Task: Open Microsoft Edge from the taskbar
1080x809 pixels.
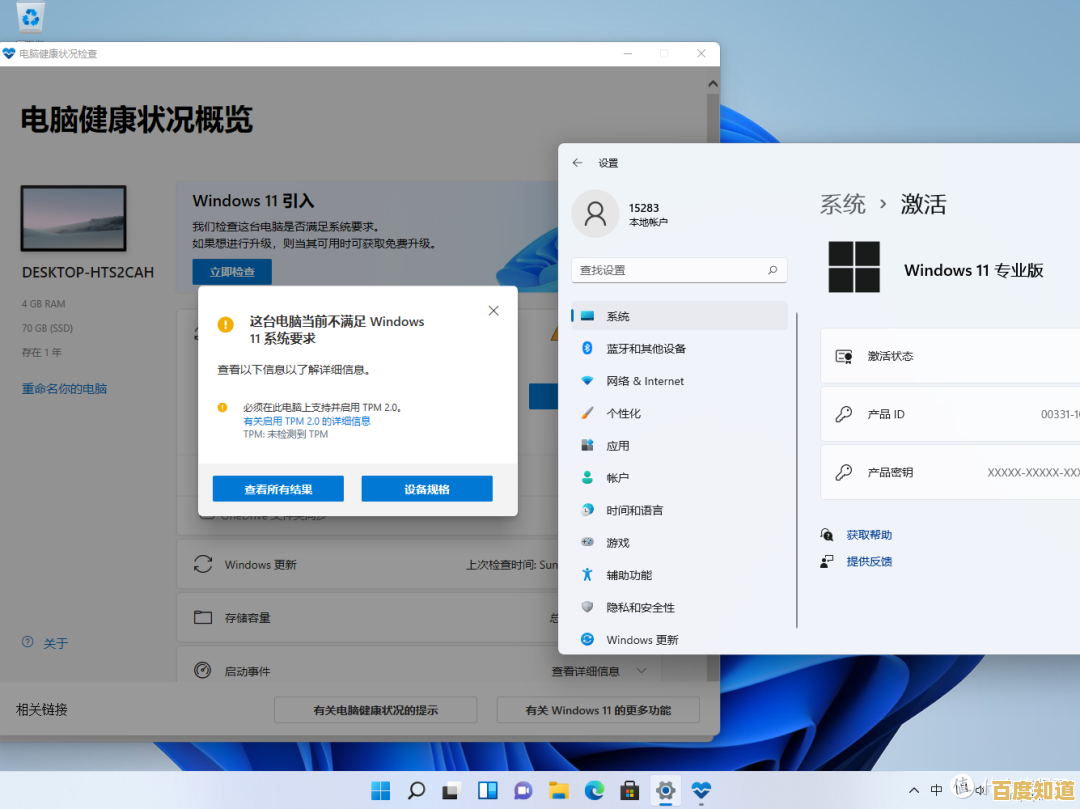Action: [x=594, y=789]
